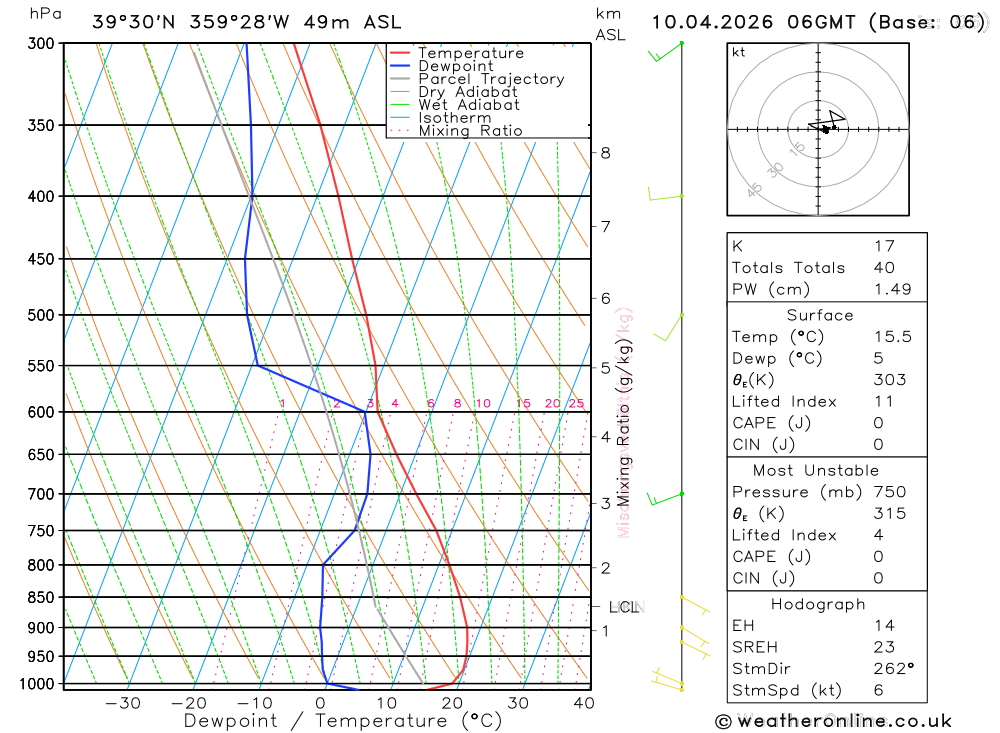Click the 8 km altitude label
Screen dimensions: 1000x733
[x=605, y=153]
